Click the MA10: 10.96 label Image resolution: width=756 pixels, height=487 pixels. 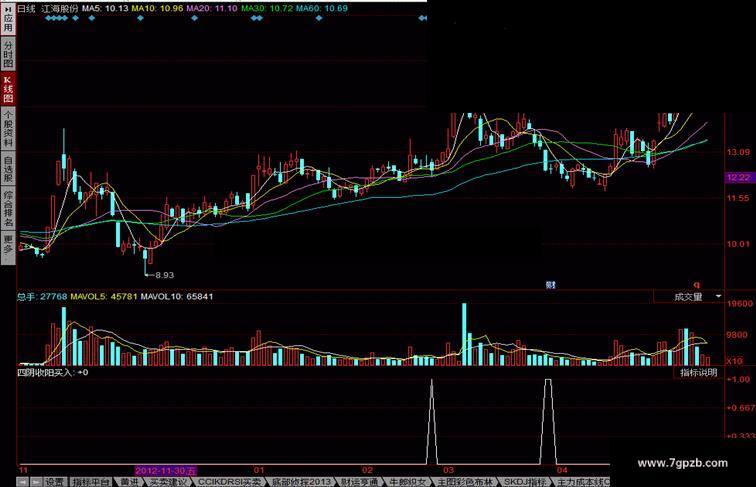[157, 8]
